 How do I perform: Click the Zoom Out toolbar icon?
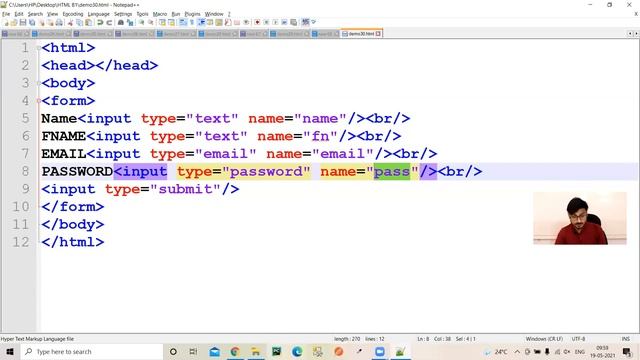pos(151,22)
